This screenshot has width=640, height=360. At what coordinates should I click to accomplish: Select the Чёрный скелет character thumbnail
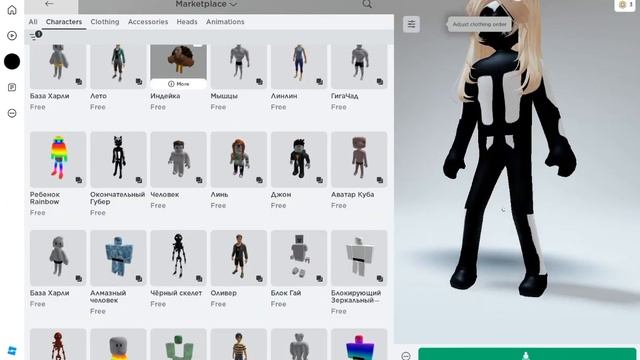[179, 258]
